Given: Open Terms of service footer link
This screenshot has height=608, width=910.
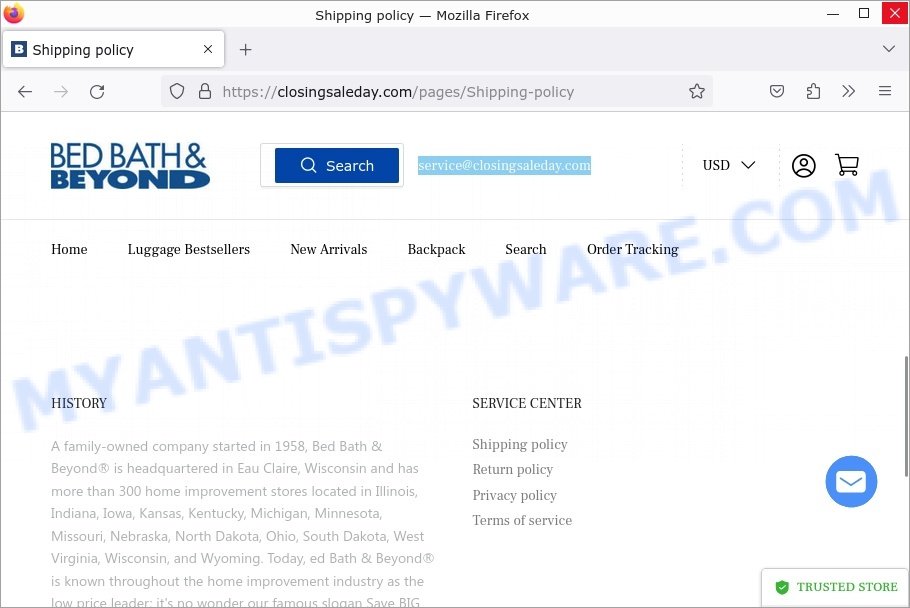Looking at the screenshot, I should coord(522,520).
